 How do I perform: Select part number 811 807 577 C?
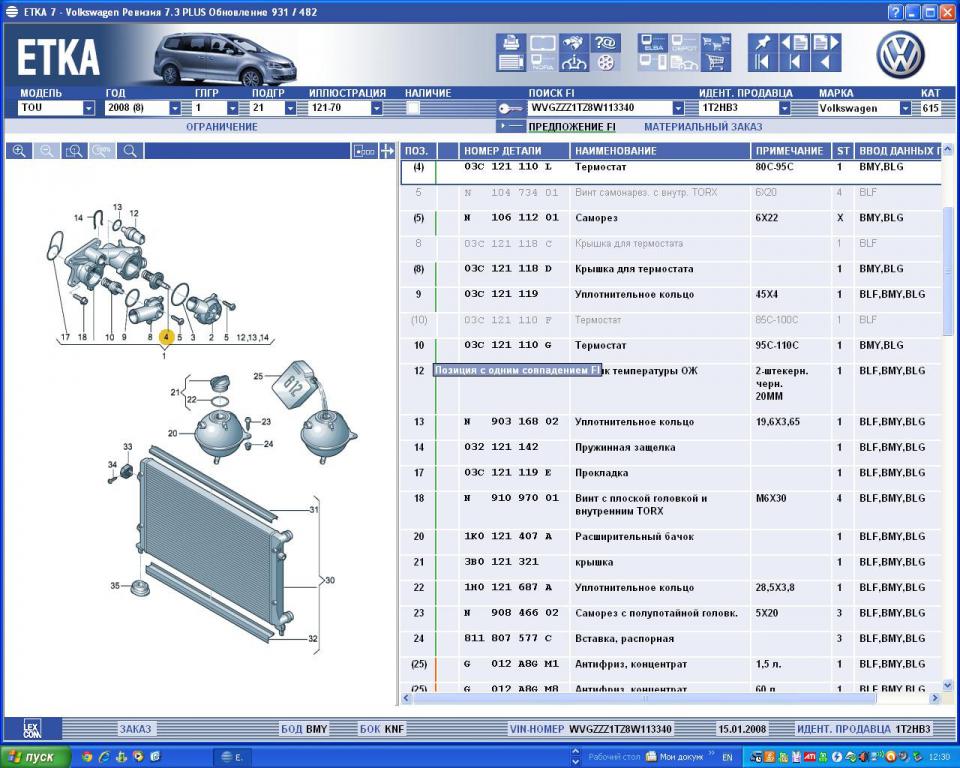[508, 638]
